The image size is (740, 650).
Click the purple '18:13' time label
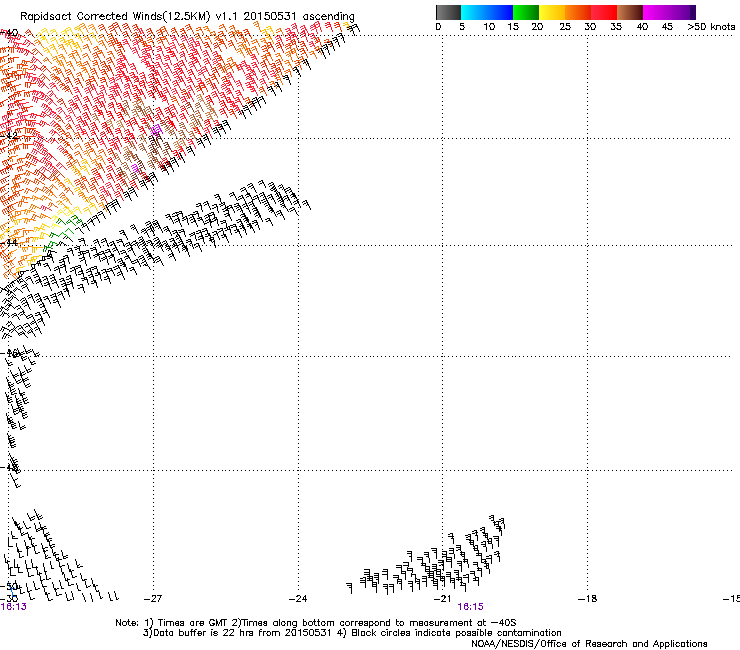14,607
